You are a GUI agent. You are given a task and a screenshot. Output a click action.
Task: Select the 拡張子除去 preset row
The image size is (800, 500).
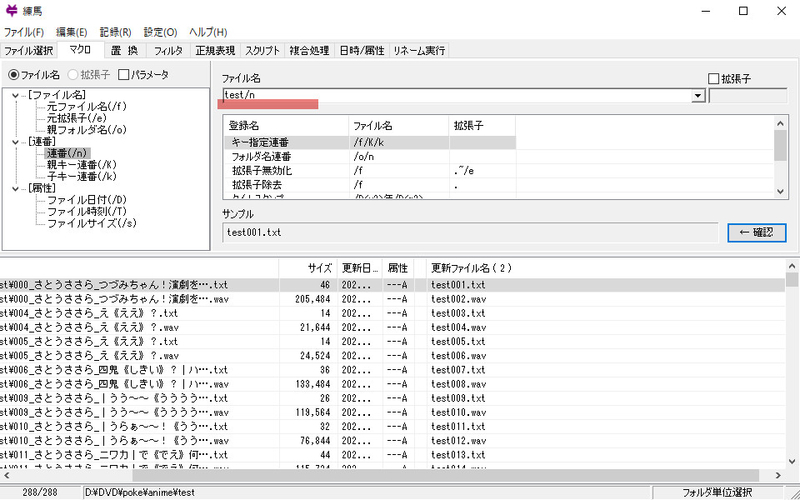(370, 185)
